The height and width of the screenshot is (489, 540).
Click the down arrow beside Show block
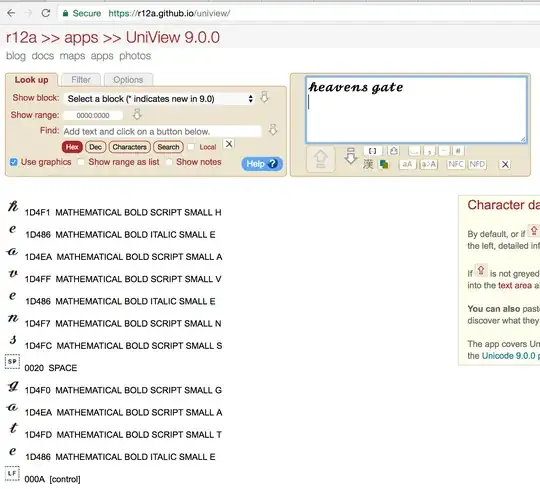[x=264, y=97]
